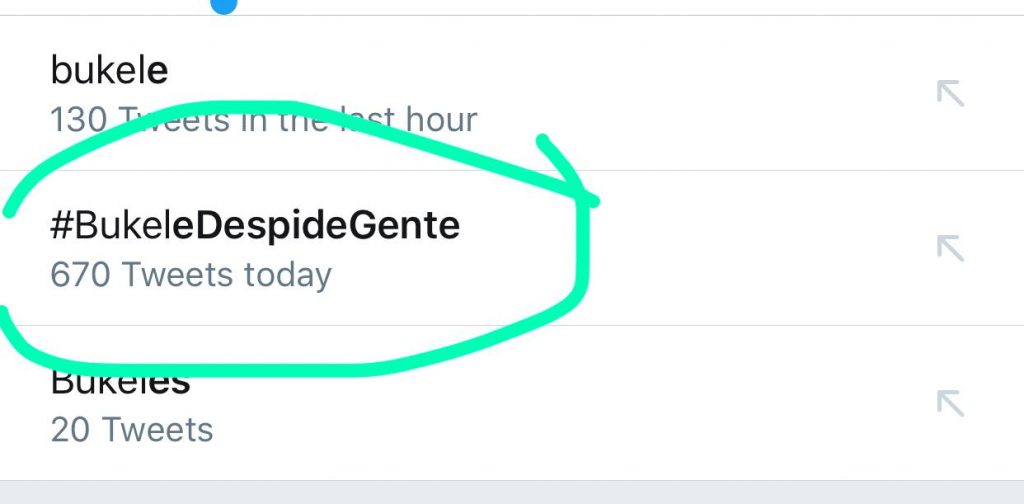Click the blue dot at the top edge
1024x504 pixels.
point(224,6)
